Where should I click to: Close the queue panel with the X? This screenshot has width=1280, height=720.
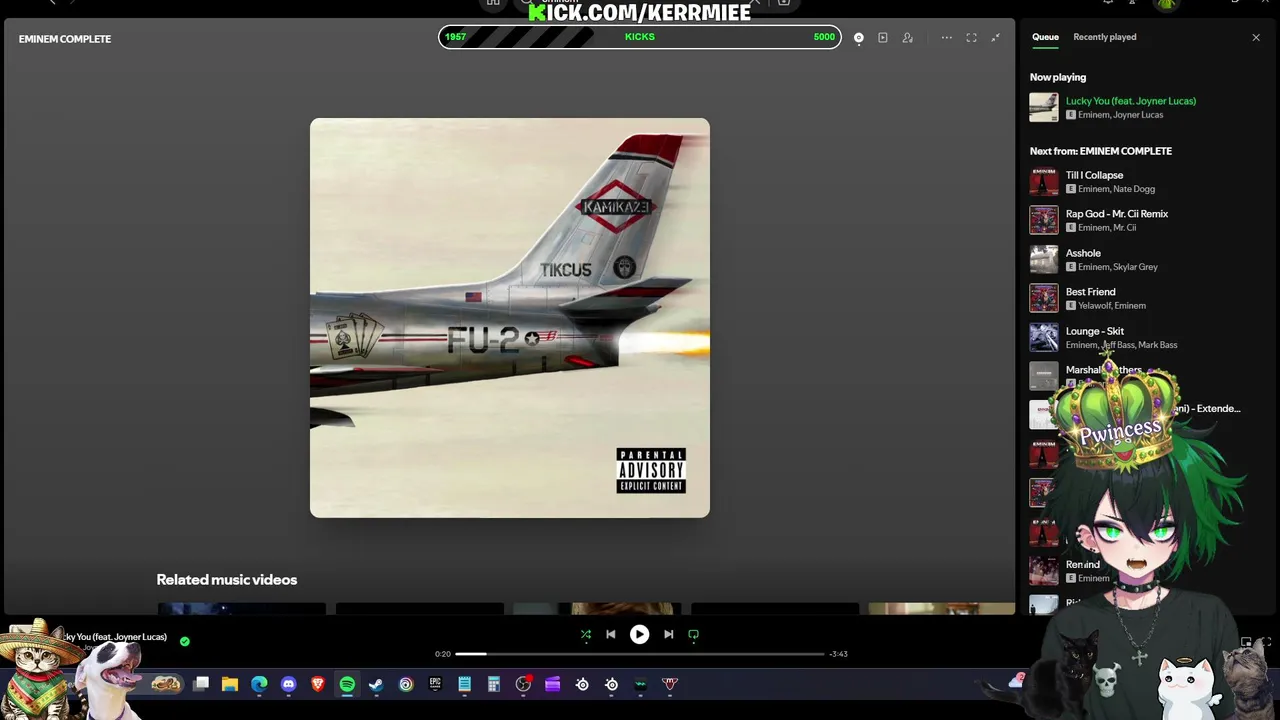[x=1256, y=38]
